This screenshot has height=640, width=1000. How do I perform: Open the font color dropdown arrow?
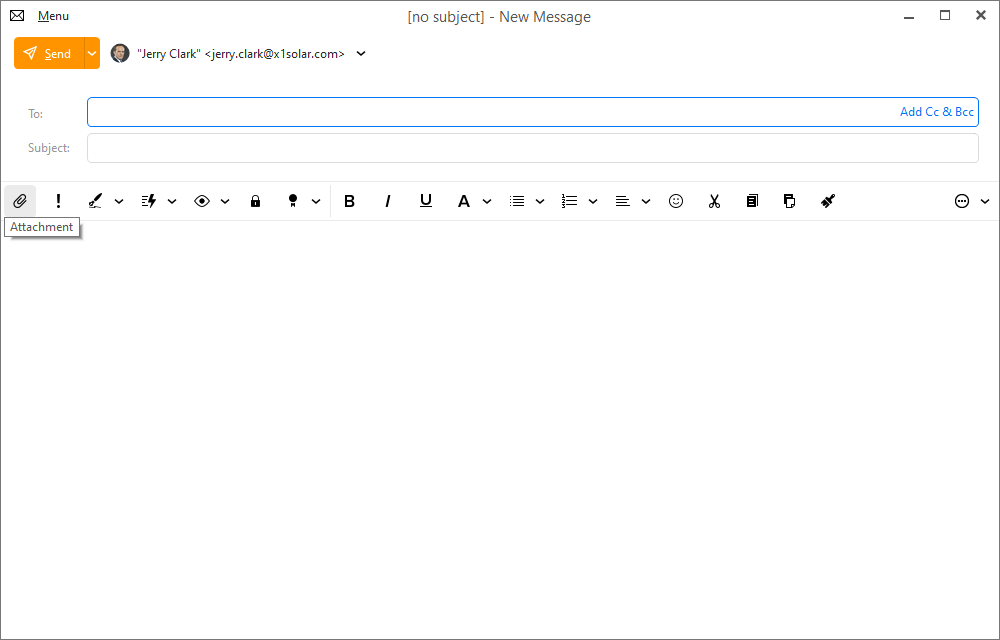487,201
